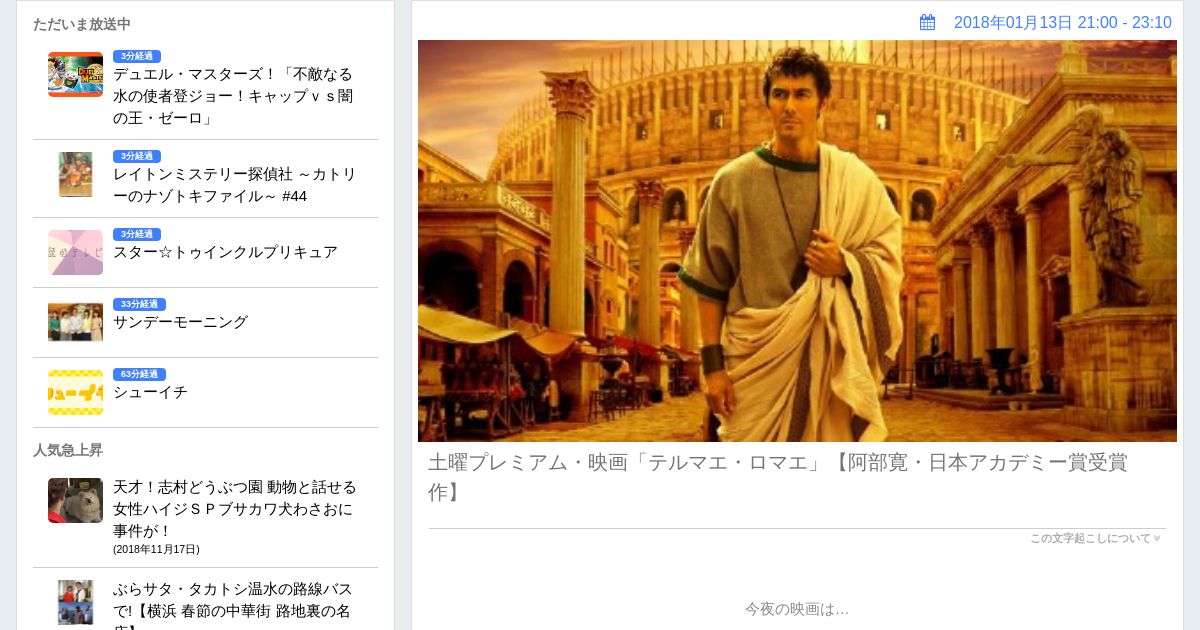This screenshot has width=1200, height=630.
Task: Expand この文字起こしについて disclosure
Action: coord(1095,538)
